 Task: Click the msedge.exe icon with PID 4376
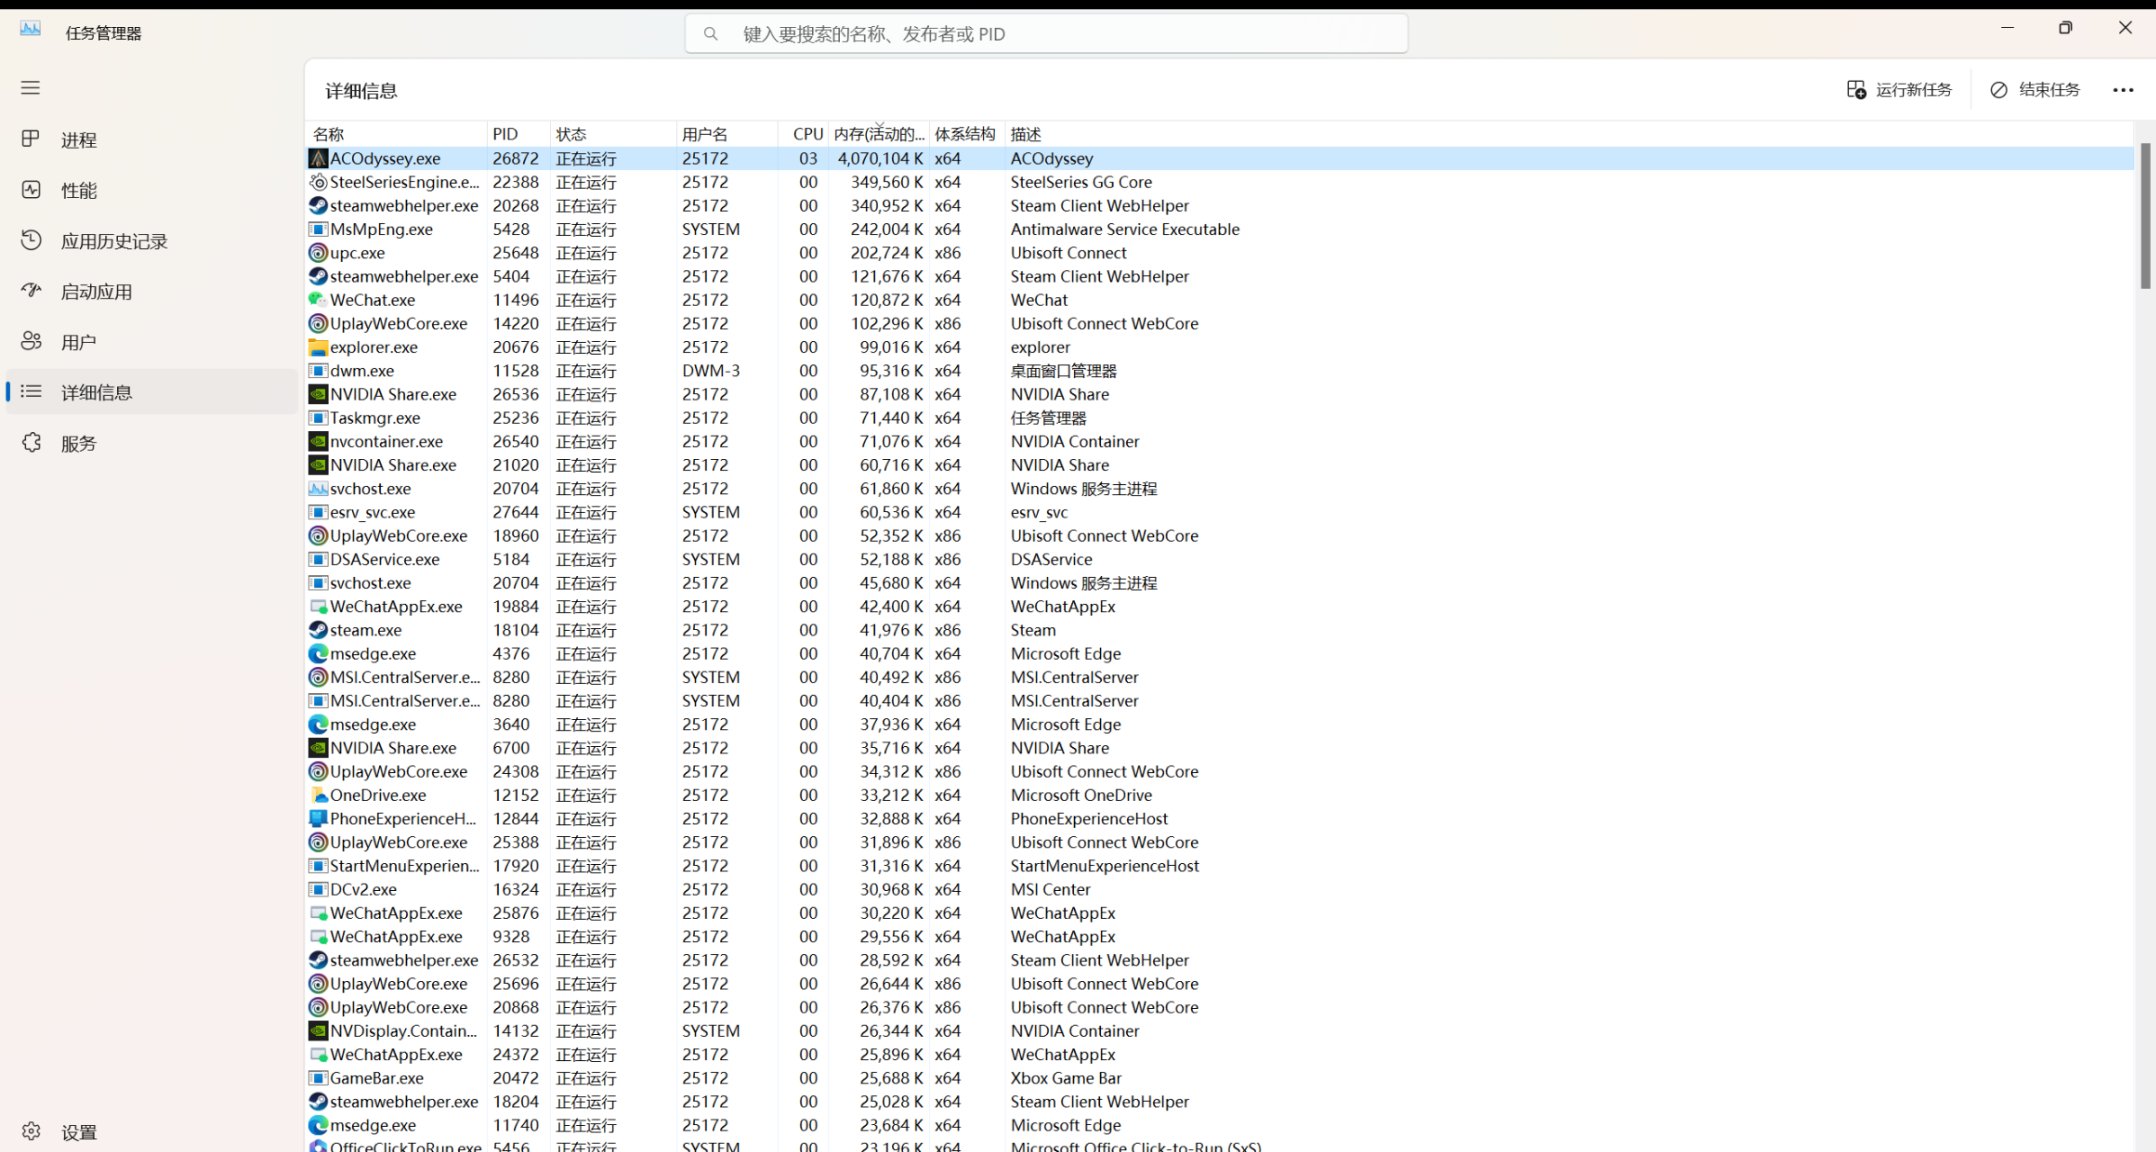[318, 654]
